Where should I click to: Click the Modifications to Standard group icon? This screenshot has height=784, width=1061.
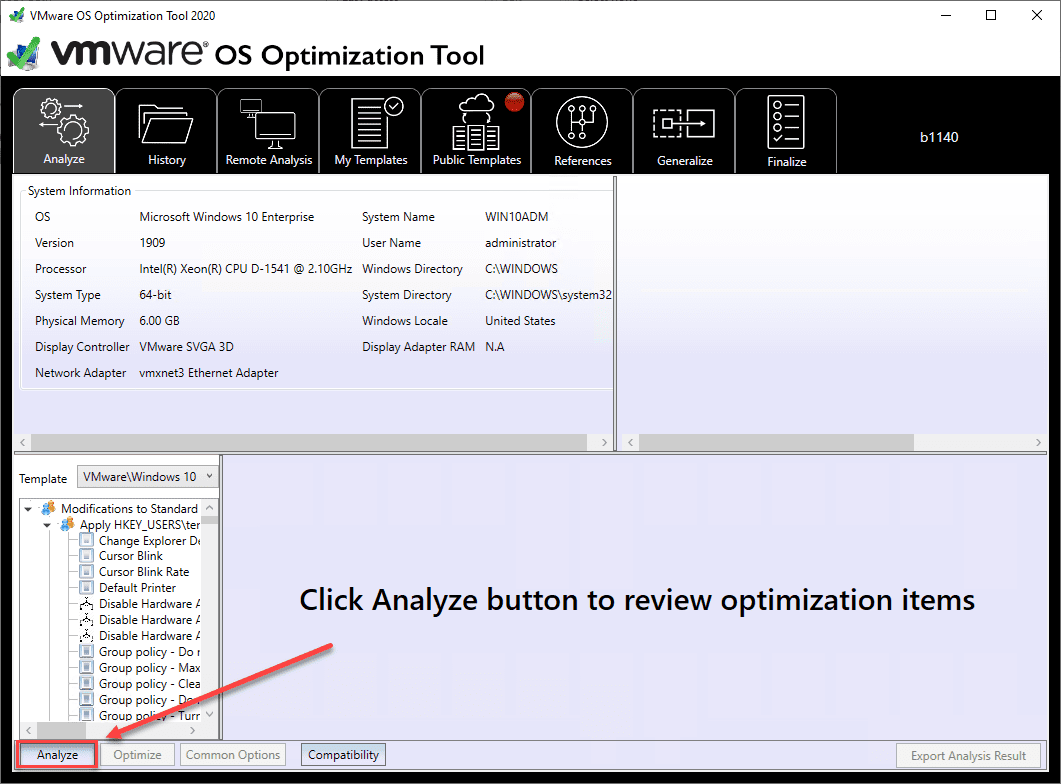tap(48, 508)
